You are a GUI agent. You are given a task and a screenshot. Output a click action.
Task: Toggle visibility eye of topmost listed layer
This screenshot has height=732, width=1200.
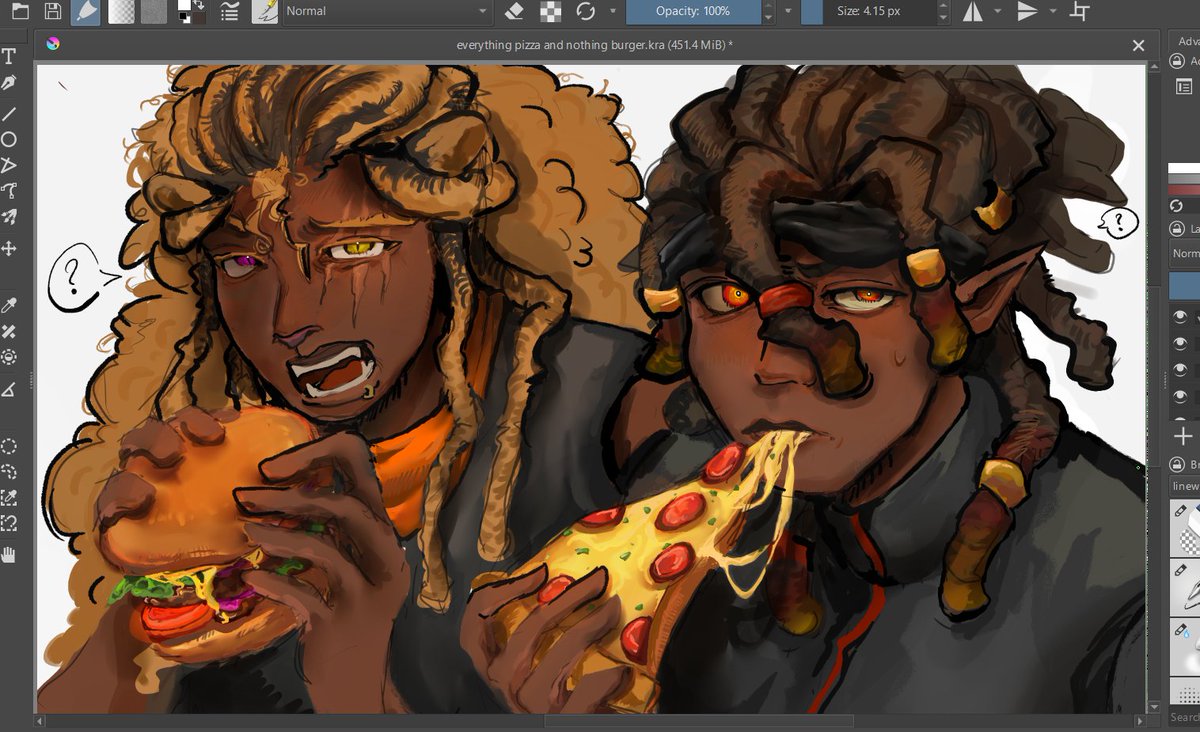(1181, 317)
